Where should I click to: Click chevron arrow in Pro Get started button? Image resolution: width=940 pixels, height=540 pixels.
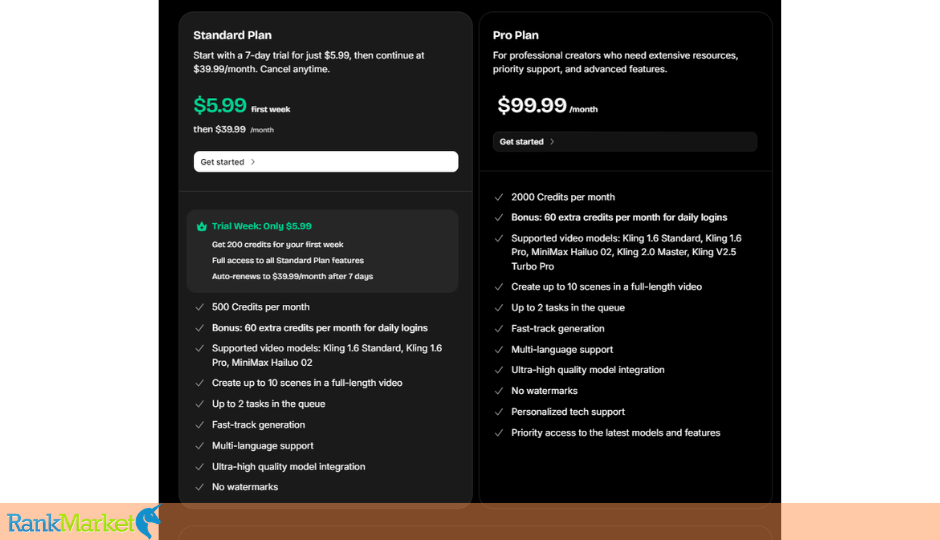pos(552,141)
